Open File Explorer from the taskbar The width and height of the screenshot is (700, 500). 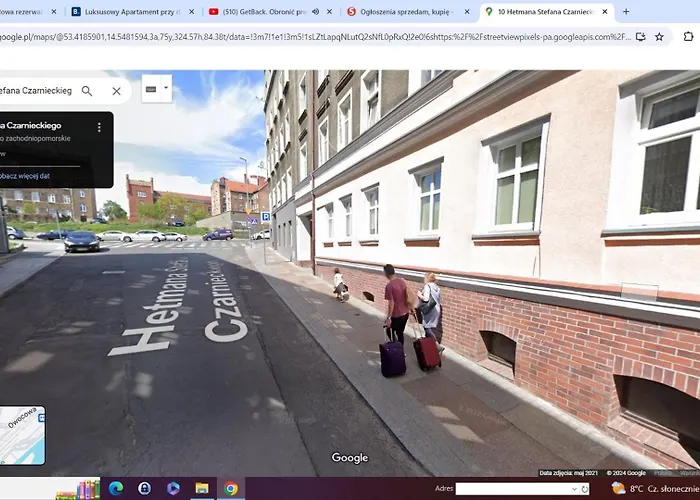point(202,488)
